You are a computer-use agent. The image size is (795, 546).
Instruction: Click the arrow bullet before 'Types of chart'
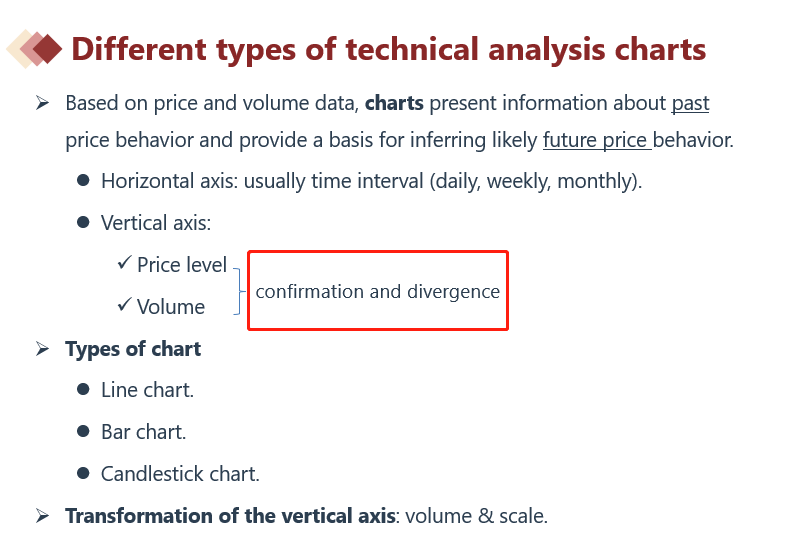pyautogui.click(x=43, y=349)
